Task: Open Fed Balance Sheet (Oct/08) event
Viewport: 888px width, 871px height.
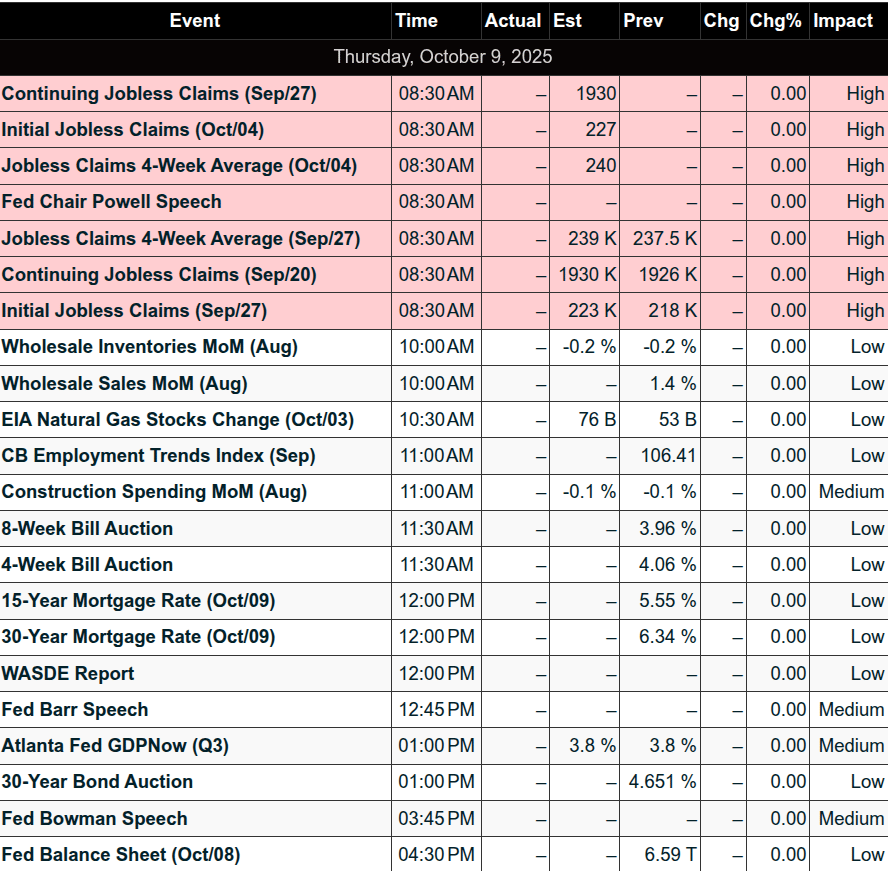Action: tap(121, 855)
